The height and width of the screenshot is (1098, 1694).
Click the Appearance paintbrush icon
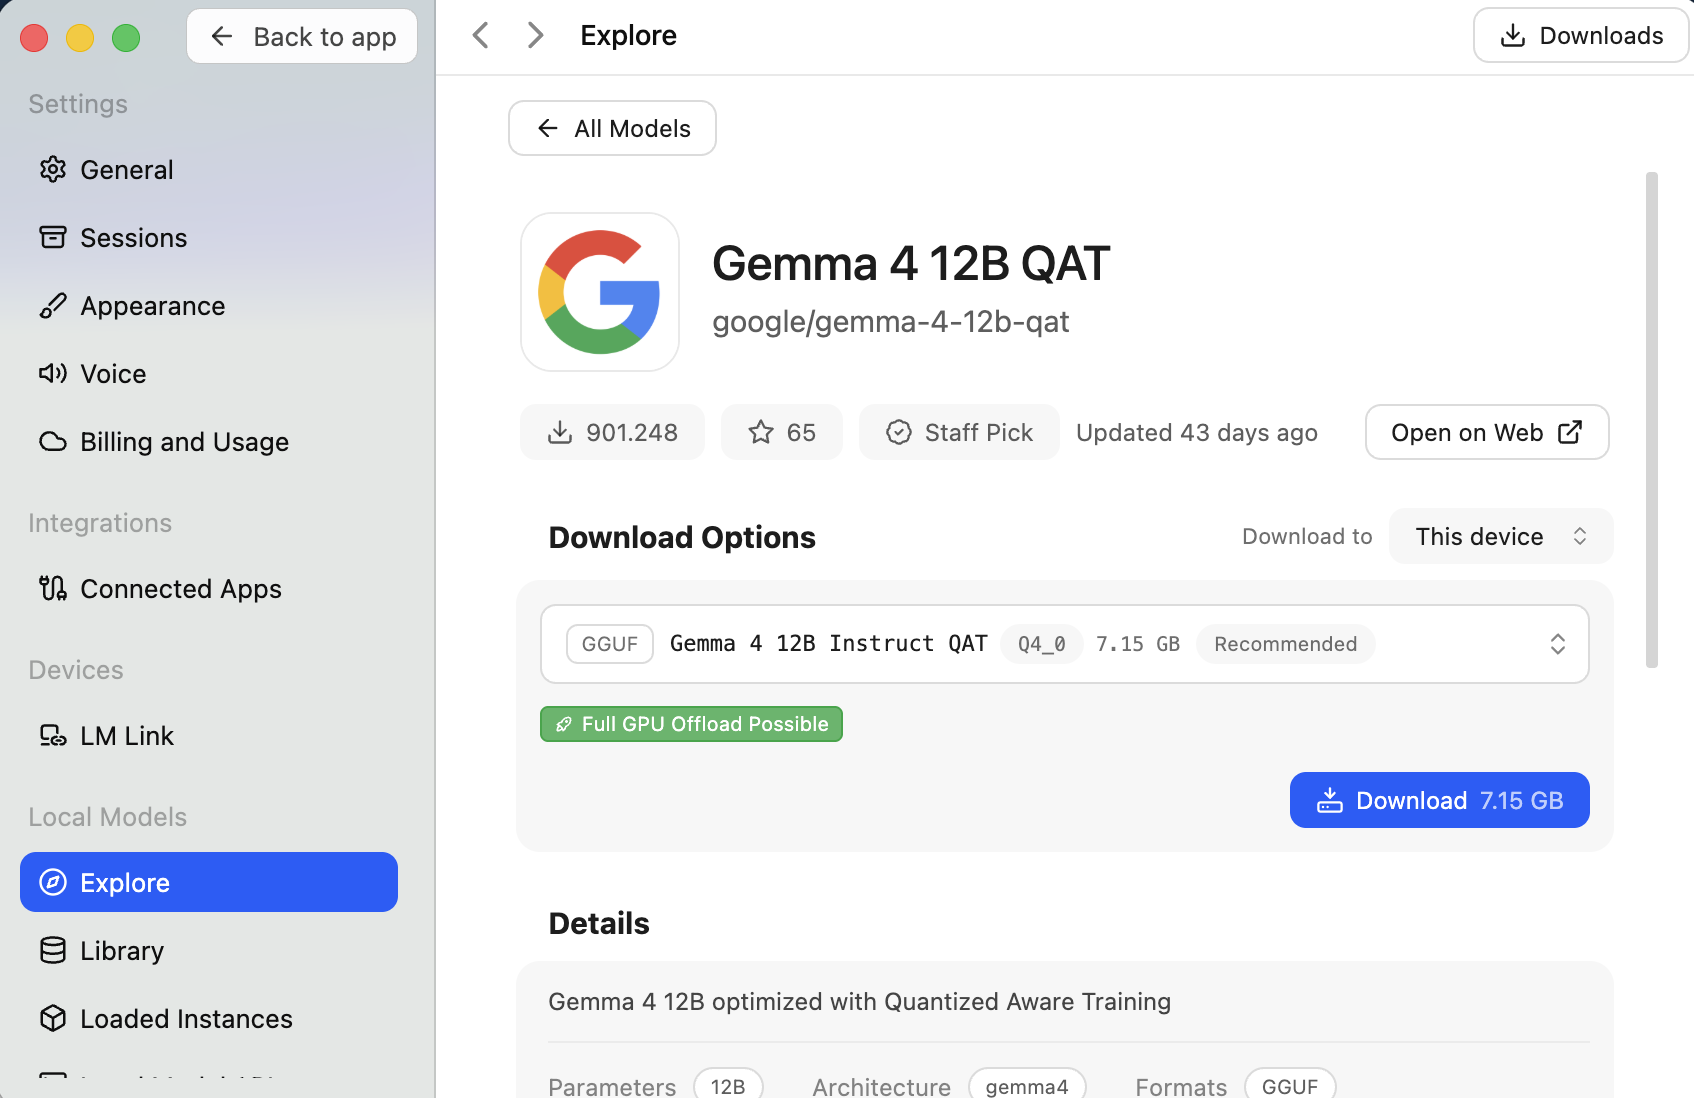pos(53,306)
